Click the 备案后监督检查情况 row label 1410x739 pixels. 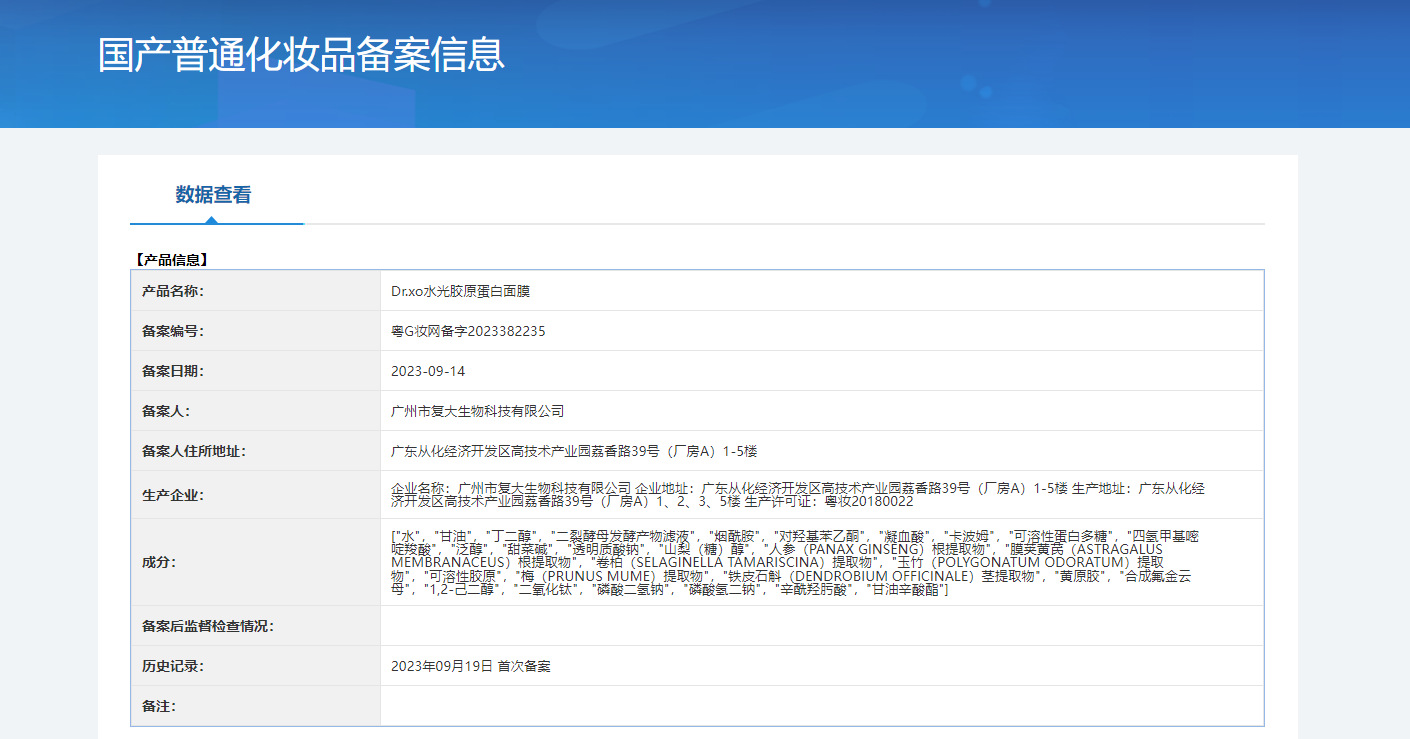(208, 626)
